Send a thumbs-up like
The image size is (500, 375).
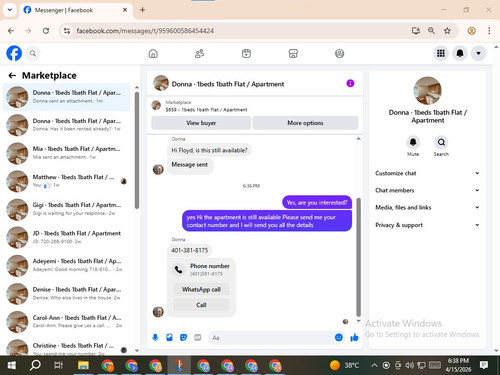pyautogui.click(x=354, y=338)
